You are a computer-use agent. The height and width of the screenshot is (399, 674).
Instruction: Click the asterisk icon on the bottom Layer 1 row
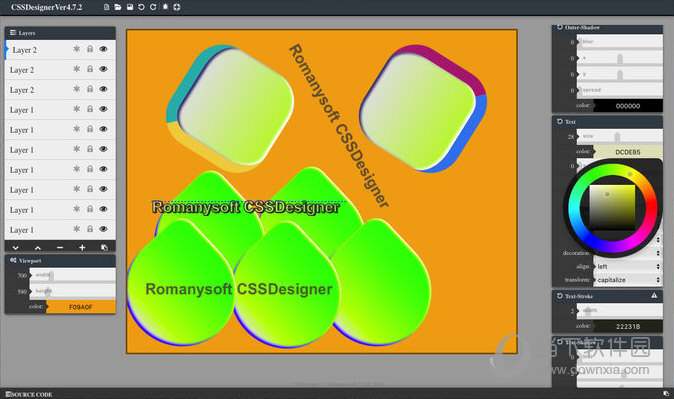click(x=77, y=229)
